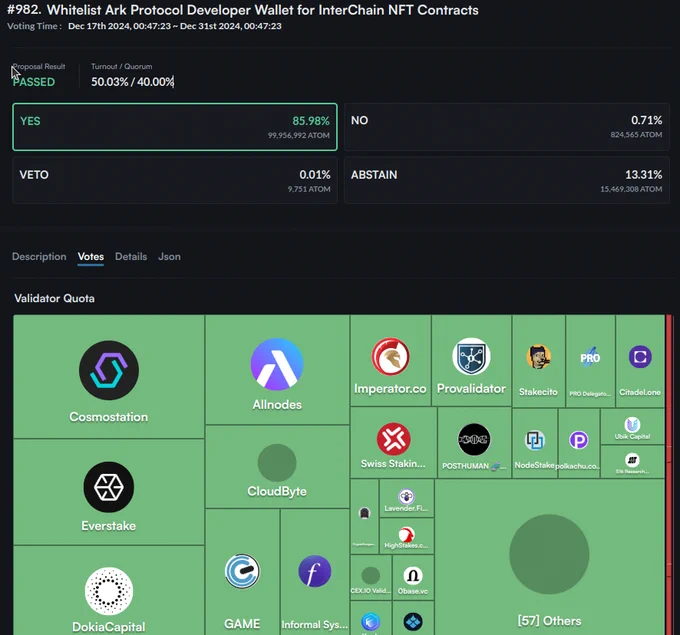Click the Ubik Capital logo
680x635 pixels.
(x=632, y=424)
